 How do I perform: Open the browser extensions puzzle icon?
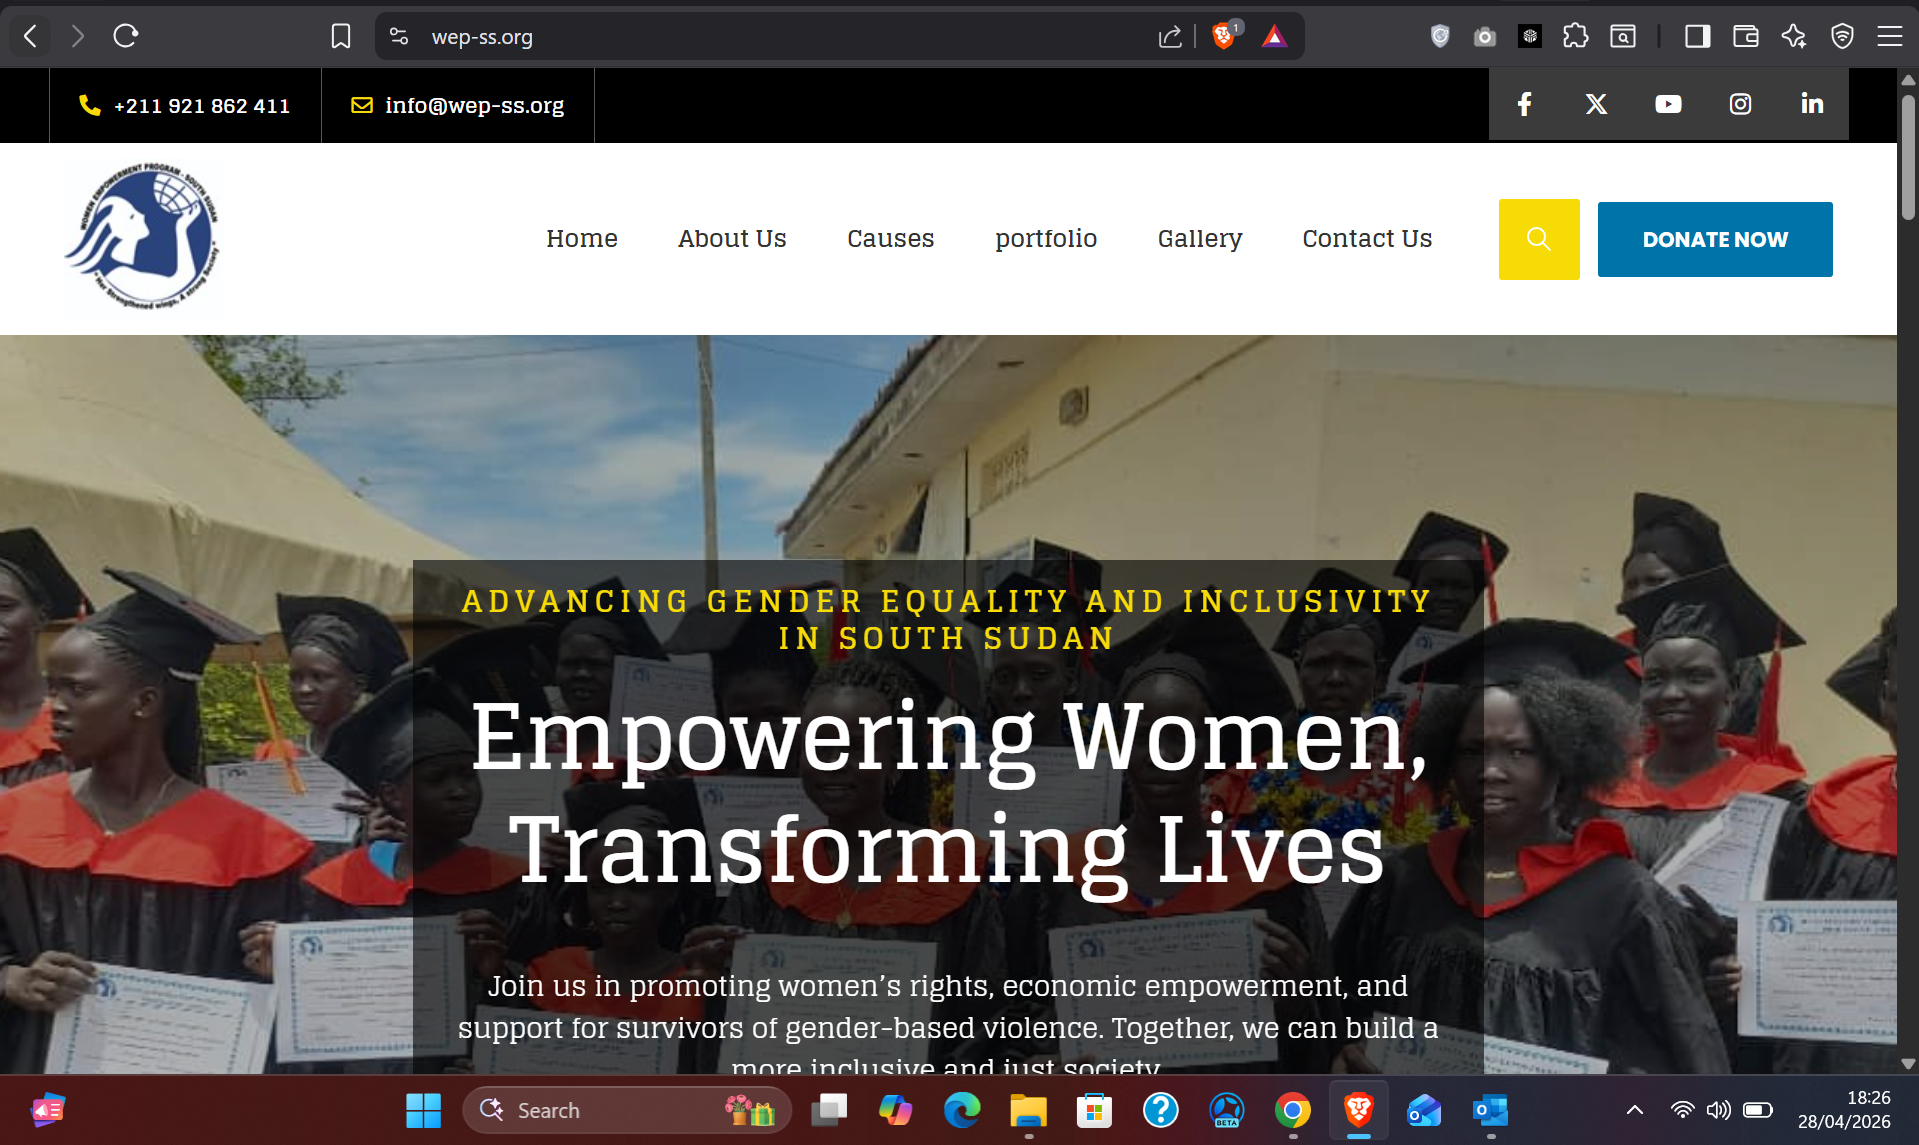click(1576, 37)
